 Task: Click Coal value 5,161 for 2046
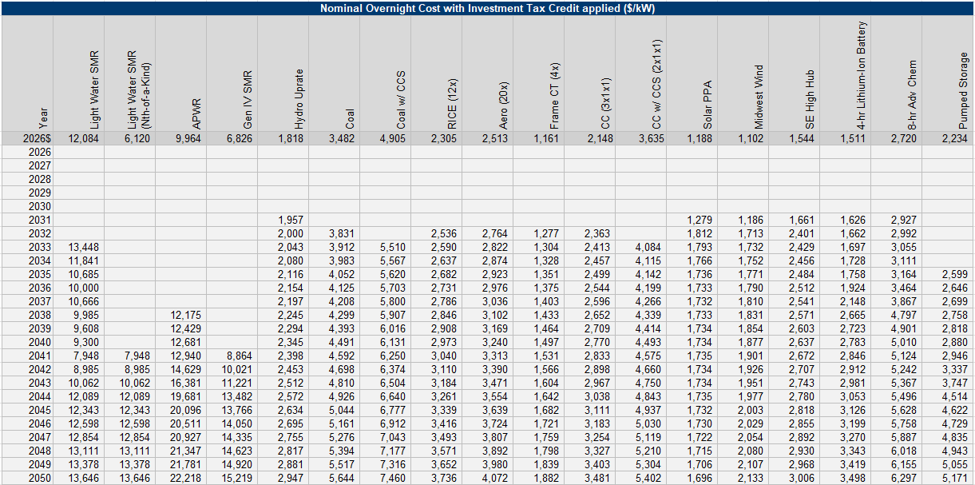(x=341, y=424)
